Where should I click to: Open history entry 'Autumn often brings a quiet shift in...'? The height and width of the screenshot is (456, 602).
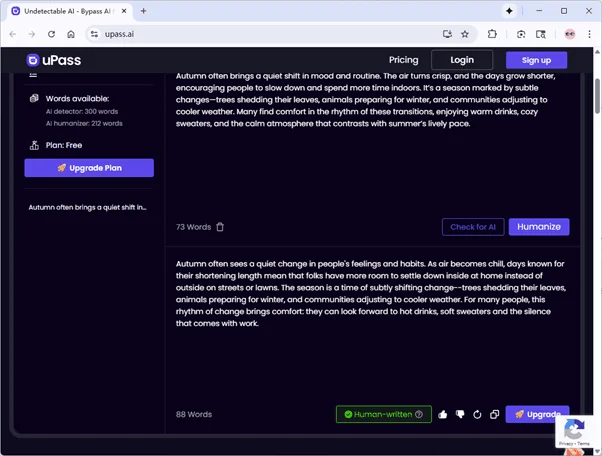(x=88, y=207)
